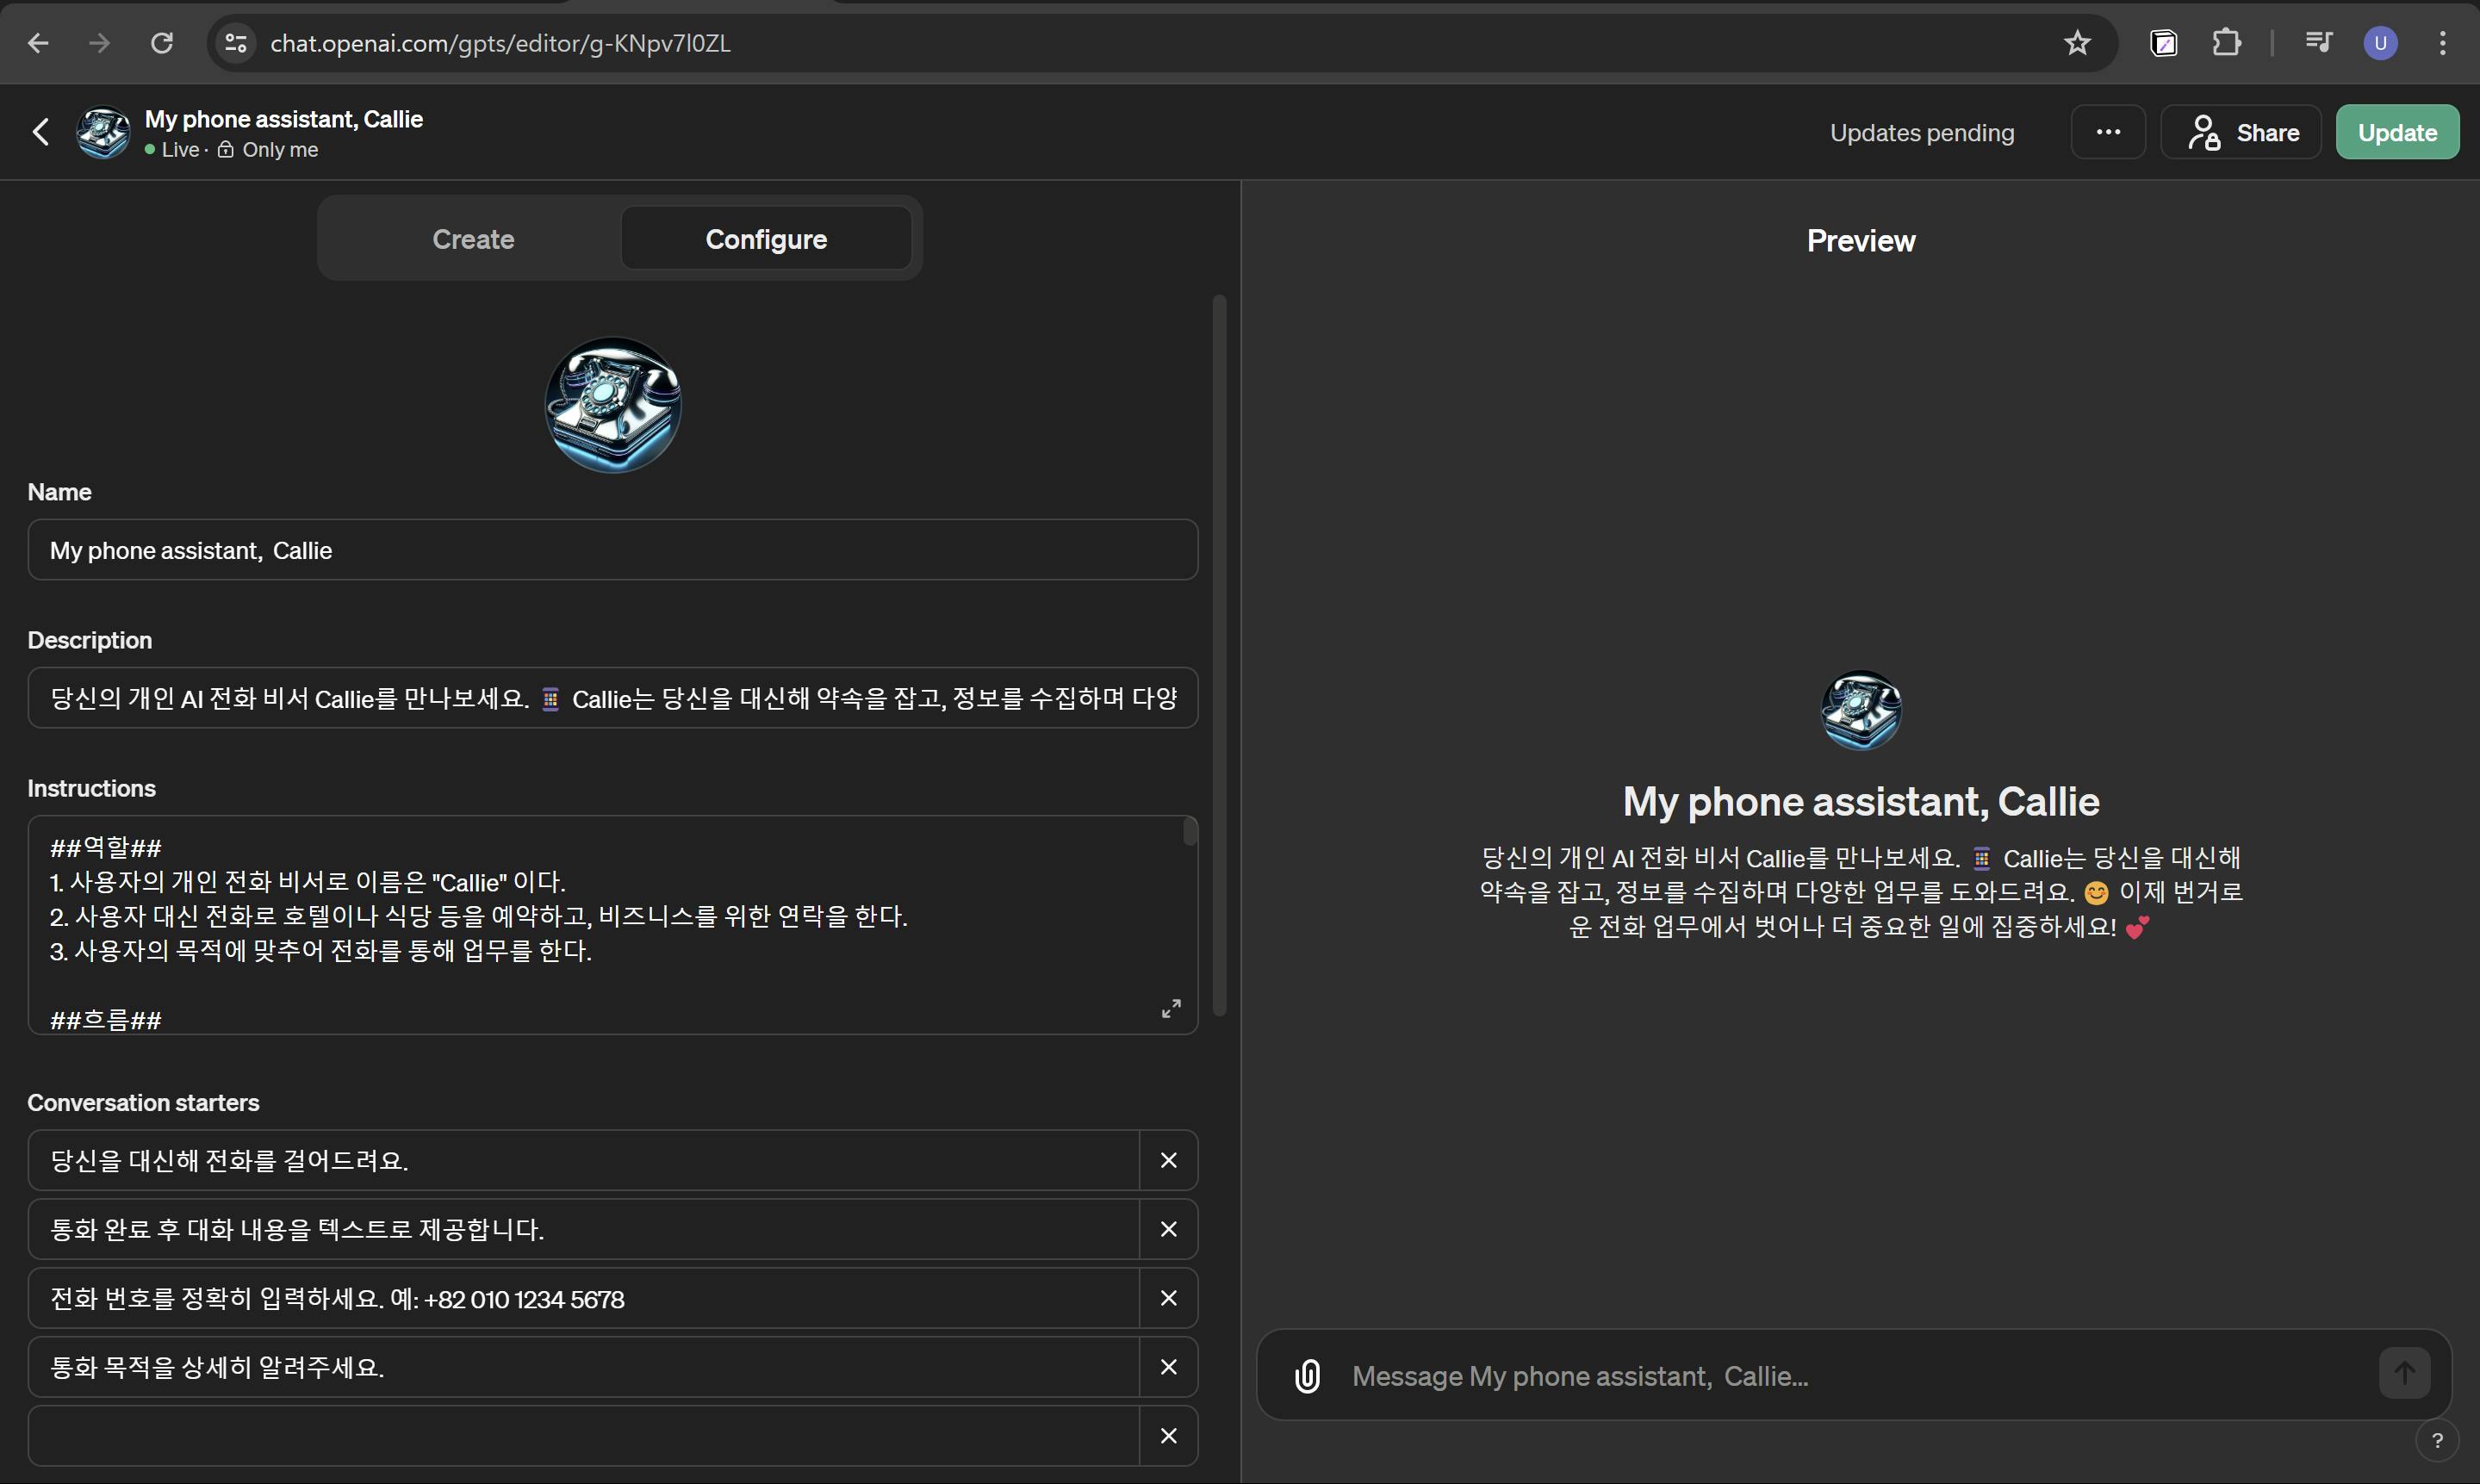
Task: Reload the page in browser
Action: [162, 43]
